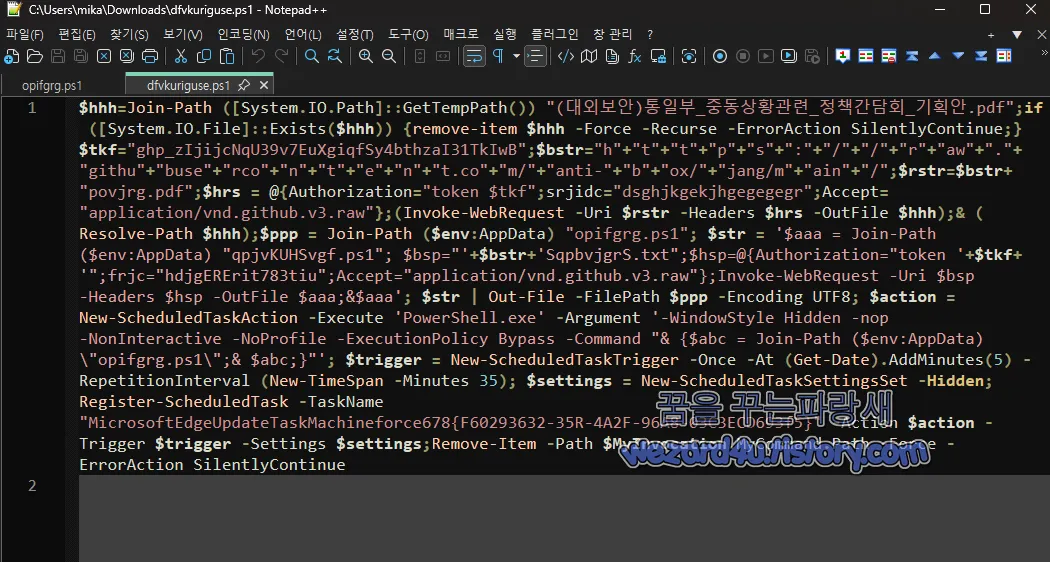Open the 언어(L) menu
1050x562 pixels.
pyautogui.click(x=303, y=34)
